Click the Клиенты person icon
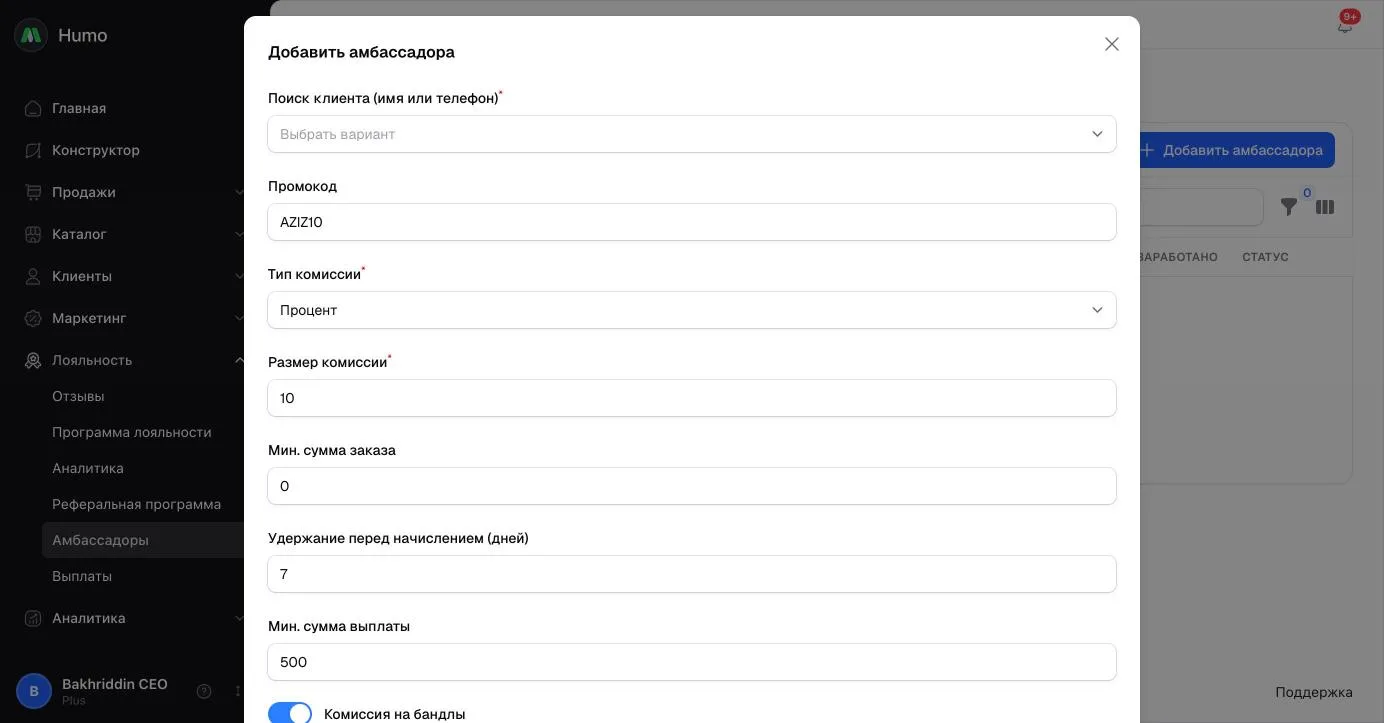1384x723 pixels. coord(33,276)
